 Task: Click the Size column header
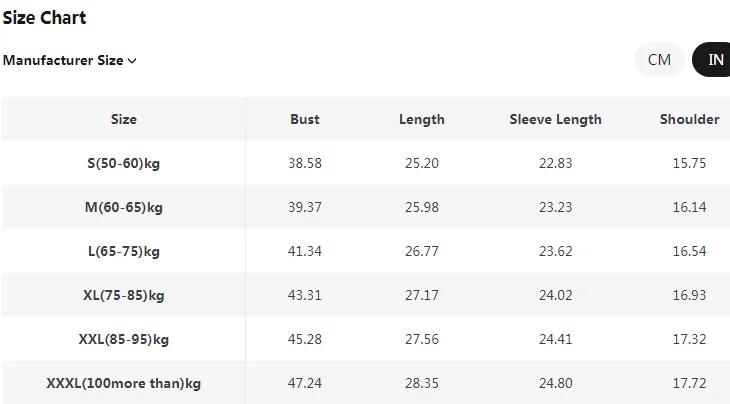124,119
